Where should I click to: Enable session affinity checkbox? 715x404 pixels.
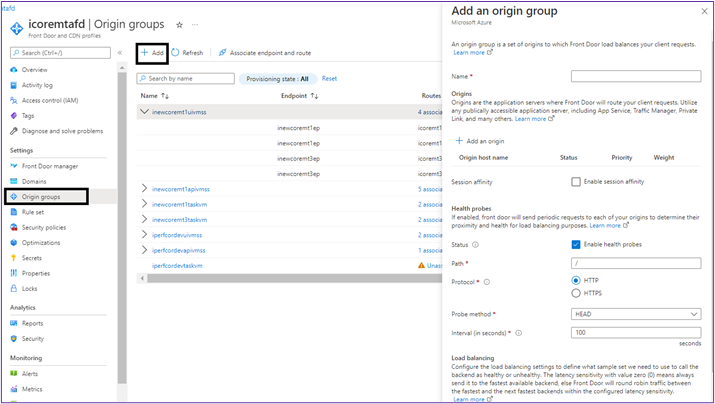point(576,182)
